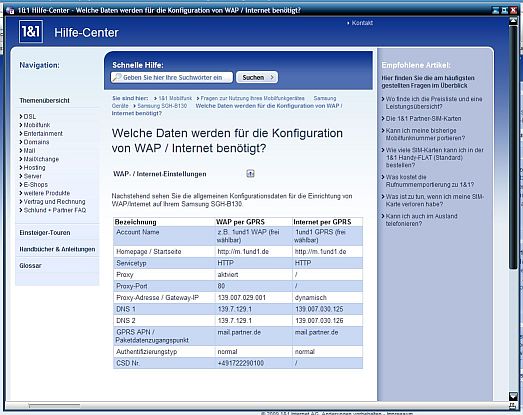Click the Hilfe-Center header title
Screen dimensions: 523x415
tap(86, 33)
